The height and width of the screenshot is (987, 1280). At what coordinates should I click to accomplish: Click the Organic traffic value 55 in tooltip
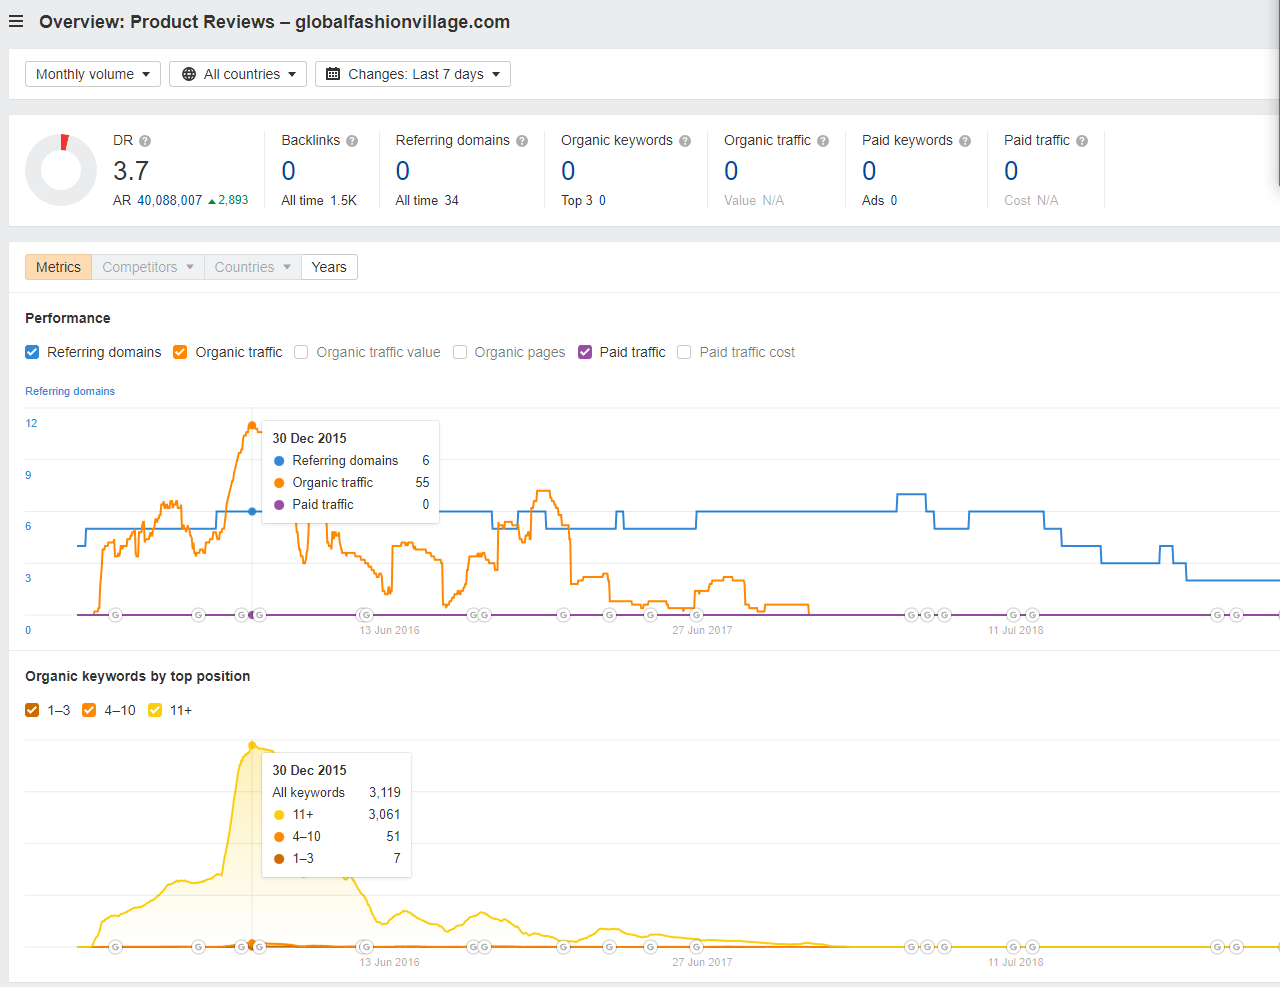(422, 482)
